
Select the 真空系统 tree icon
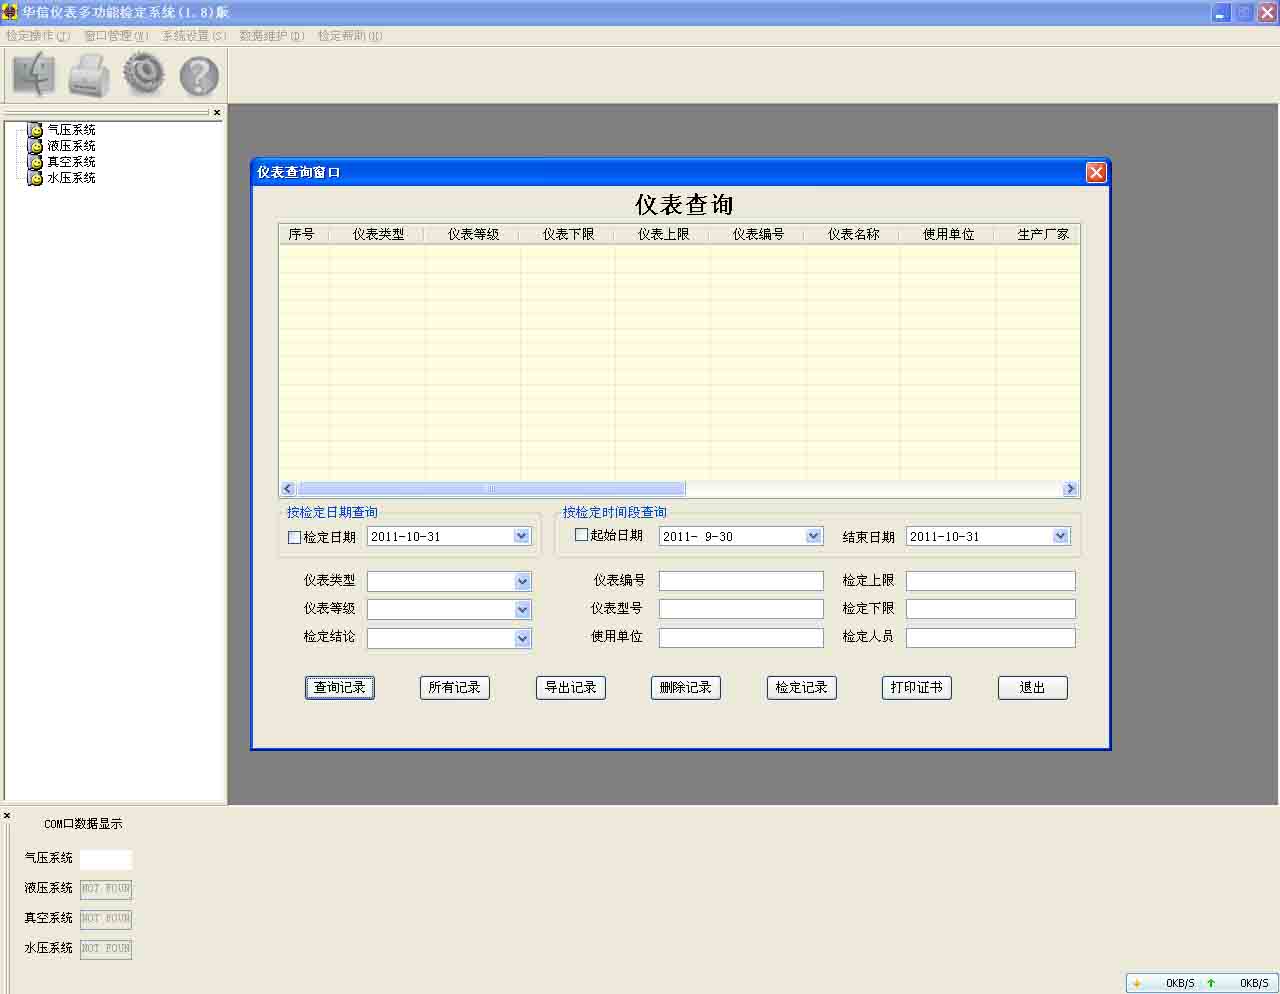tap(35, 162)
